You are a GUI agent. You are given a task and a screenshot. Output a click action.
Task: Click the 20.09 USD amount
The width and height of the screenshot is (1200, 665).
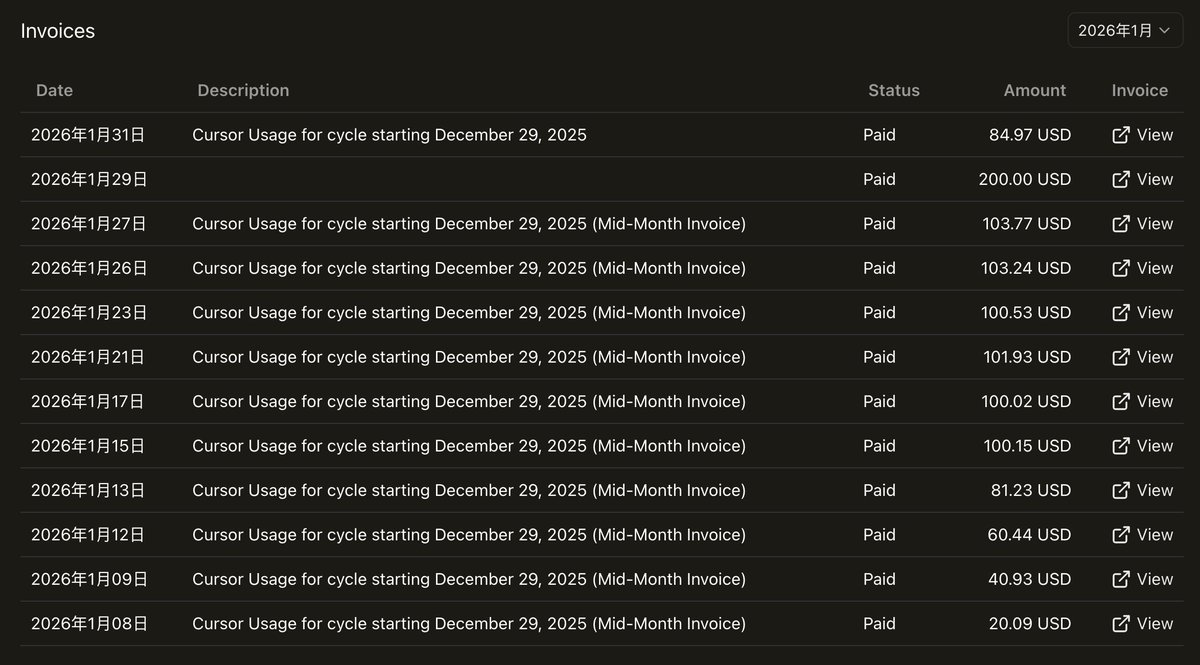[x=1030, y=623]
